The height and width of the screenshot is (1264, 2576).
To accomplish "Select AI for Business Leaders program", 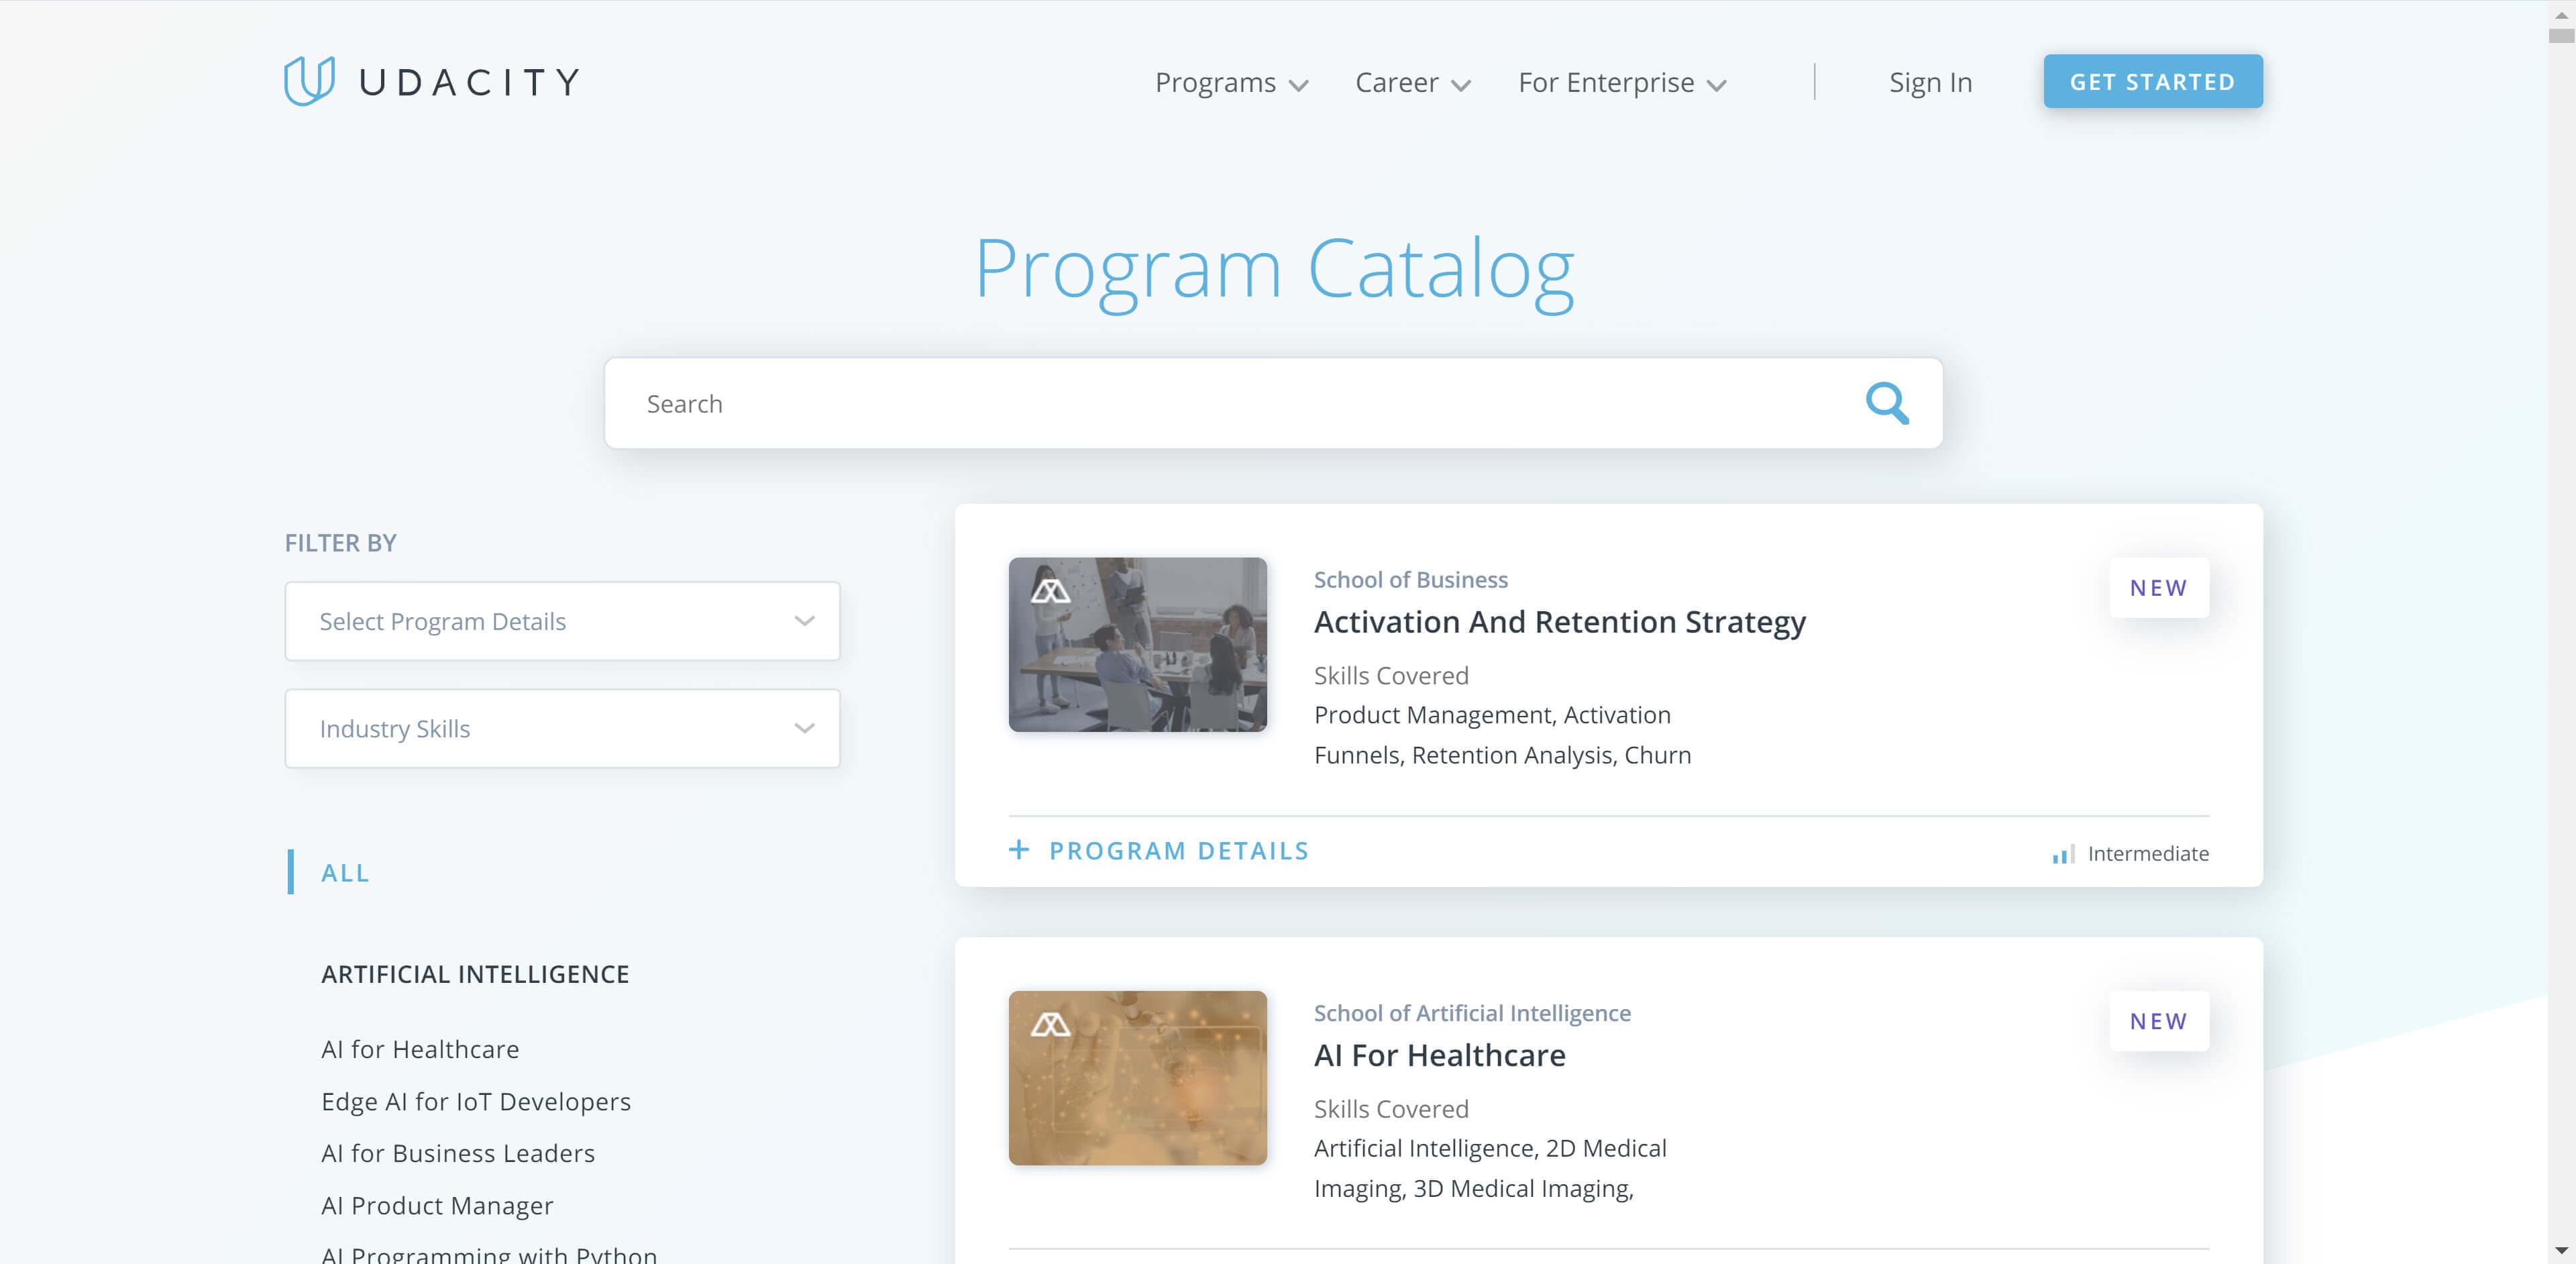I will click(x=457, y=1152).
